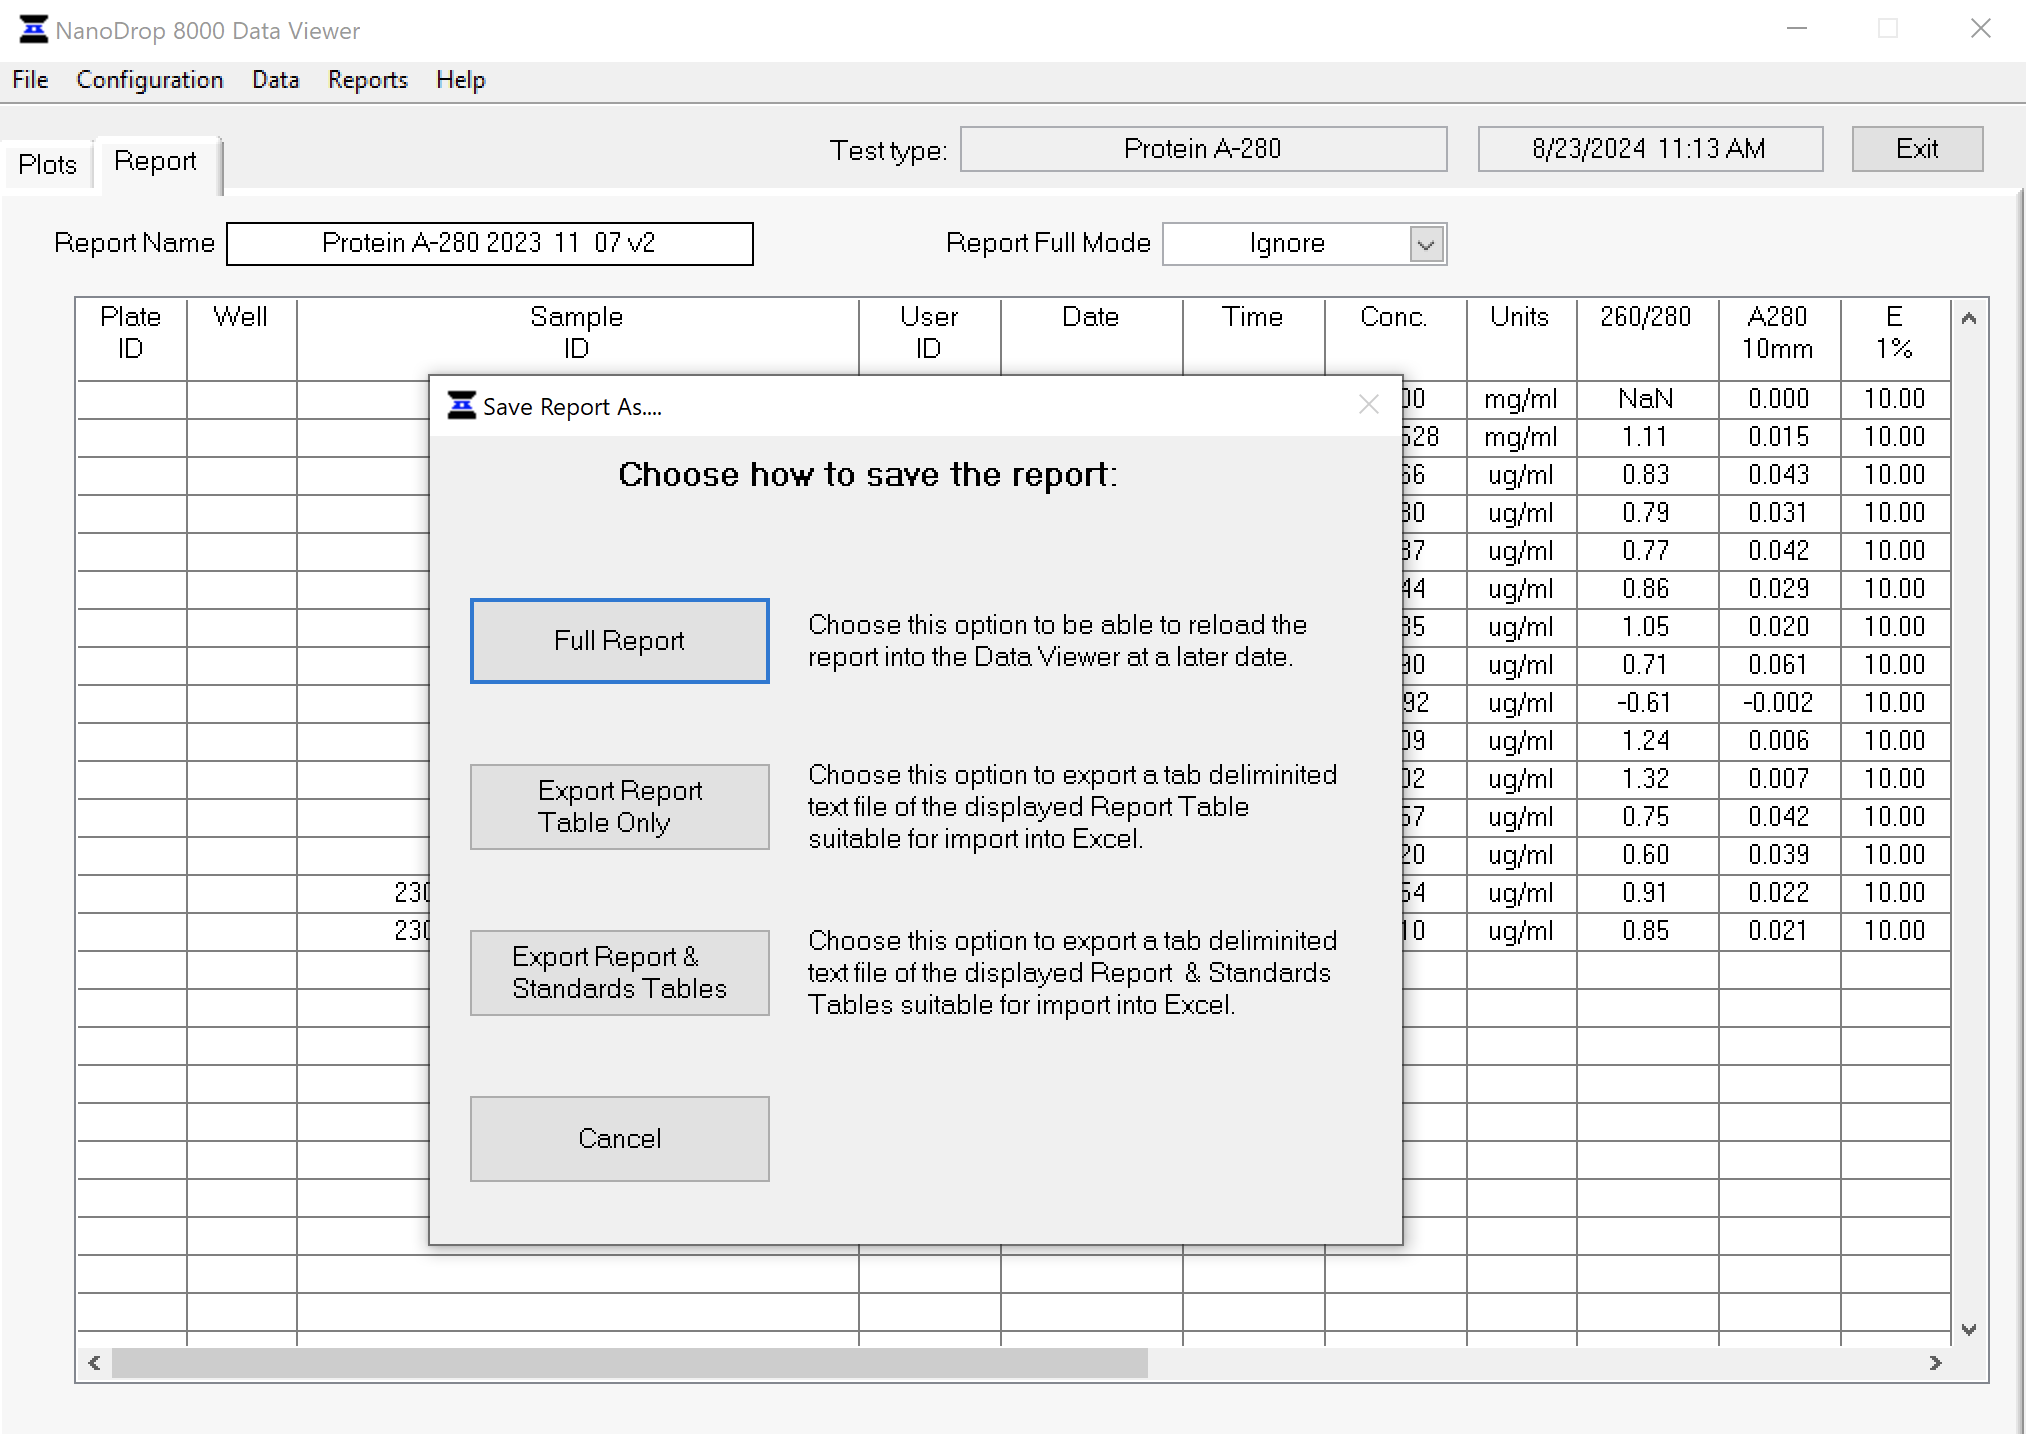Click the Full Report description text
This screenshot has width=2026, height=1434.
pyautogui.click(x=1057, y=641)
